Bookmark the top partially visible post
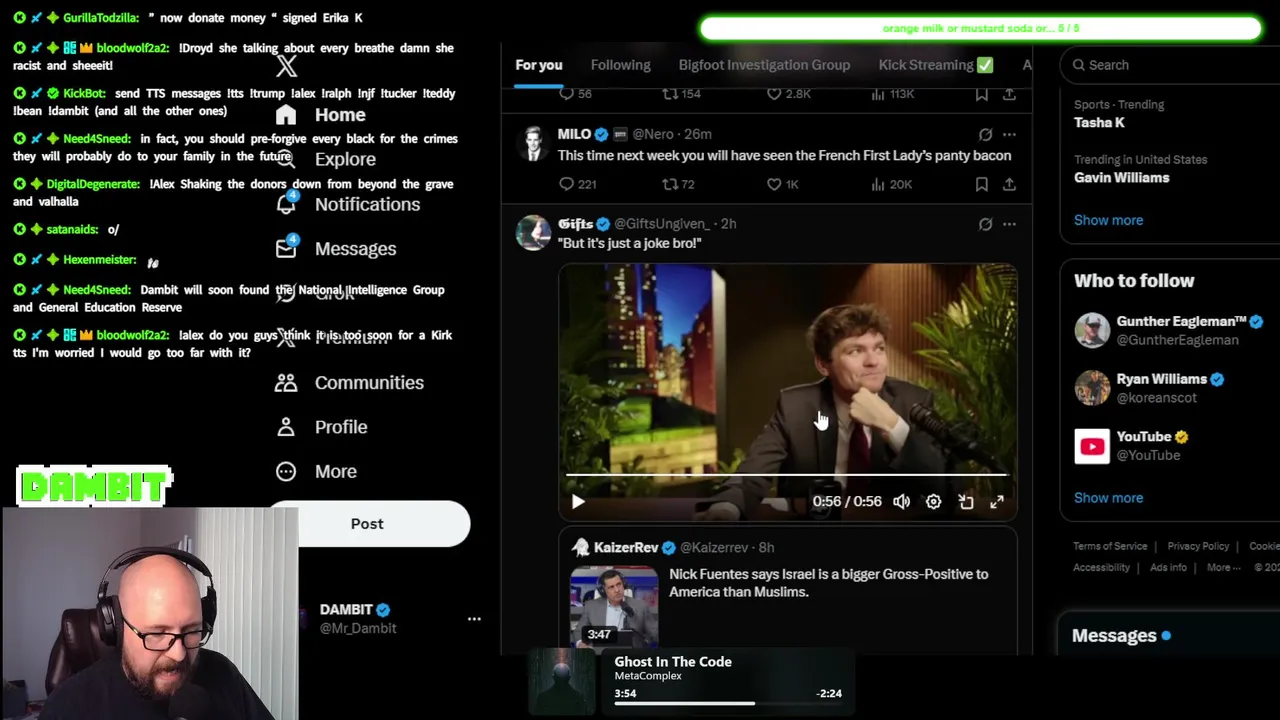 (982, 94)
